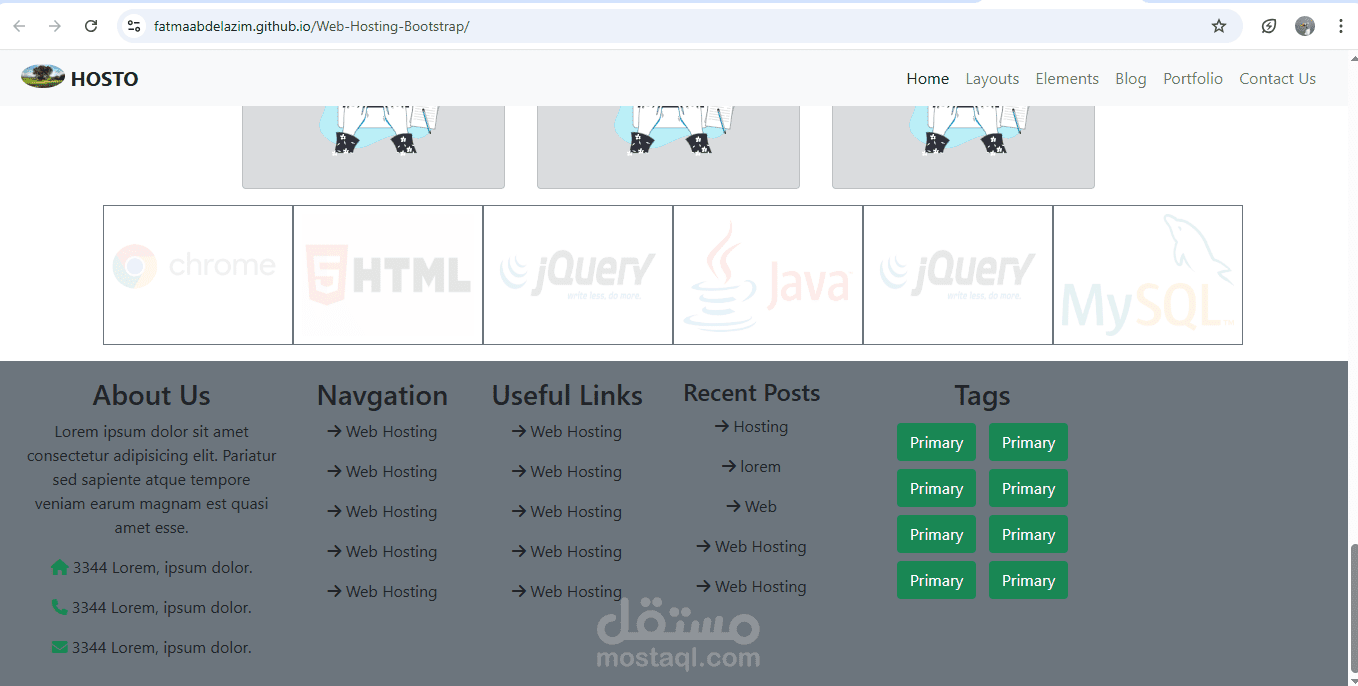
Task: Click the HOSTO brand name
Action: pyautogui.click(x=105, y=79)
